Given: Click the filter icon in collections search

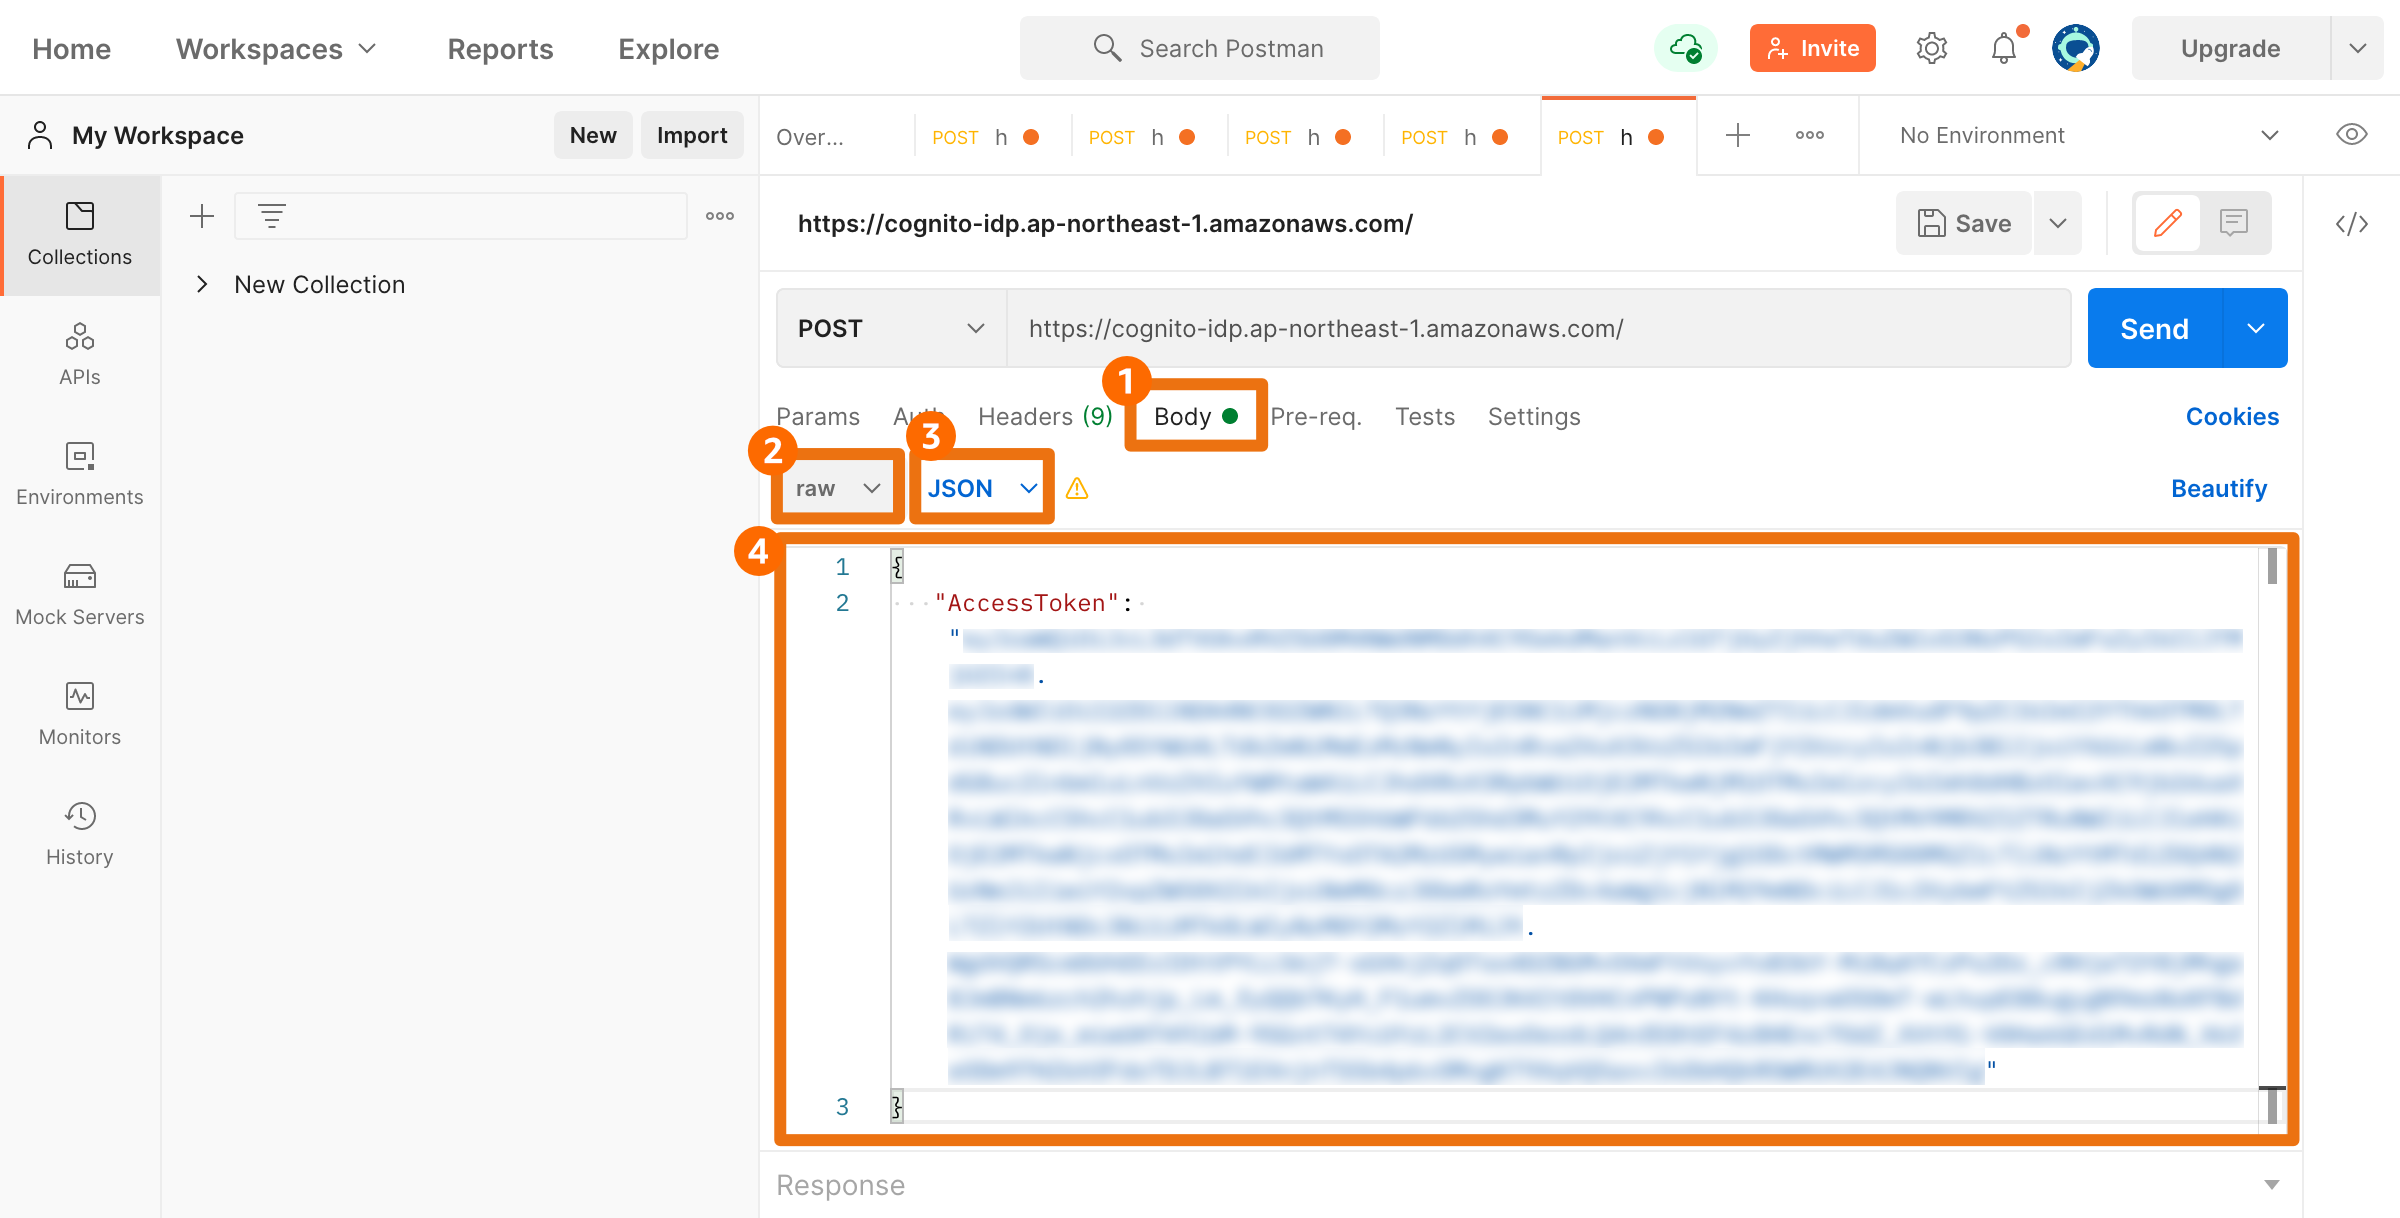Looking at the screenshot, I should pos(271,216).
